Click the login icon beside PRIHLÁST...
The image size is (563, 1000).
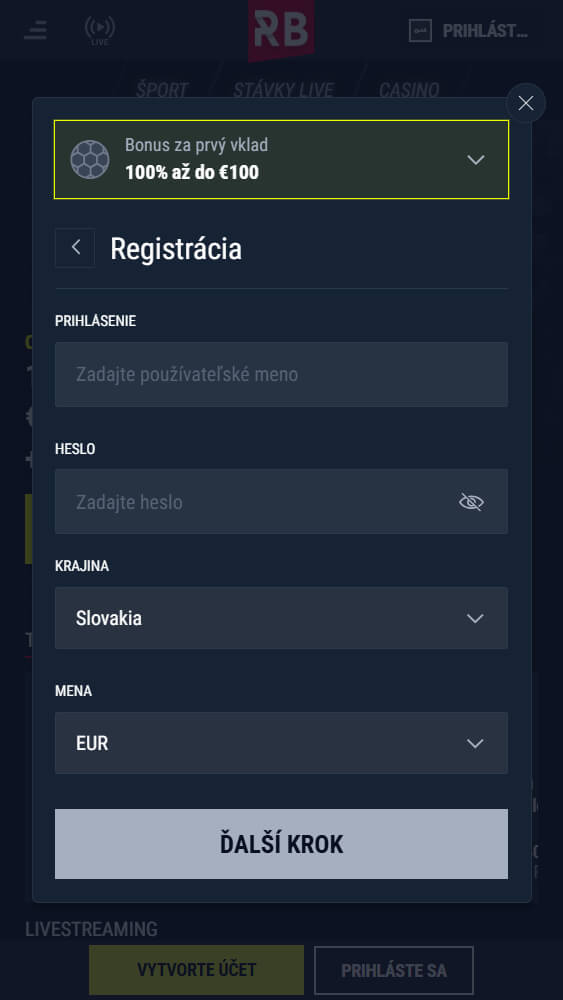(420, 31)
